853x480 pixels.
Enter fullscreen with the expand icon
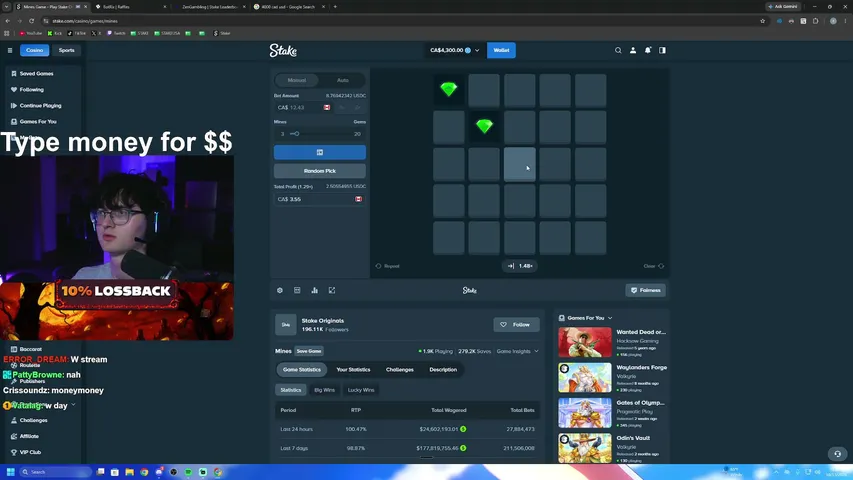coord(332,290)
